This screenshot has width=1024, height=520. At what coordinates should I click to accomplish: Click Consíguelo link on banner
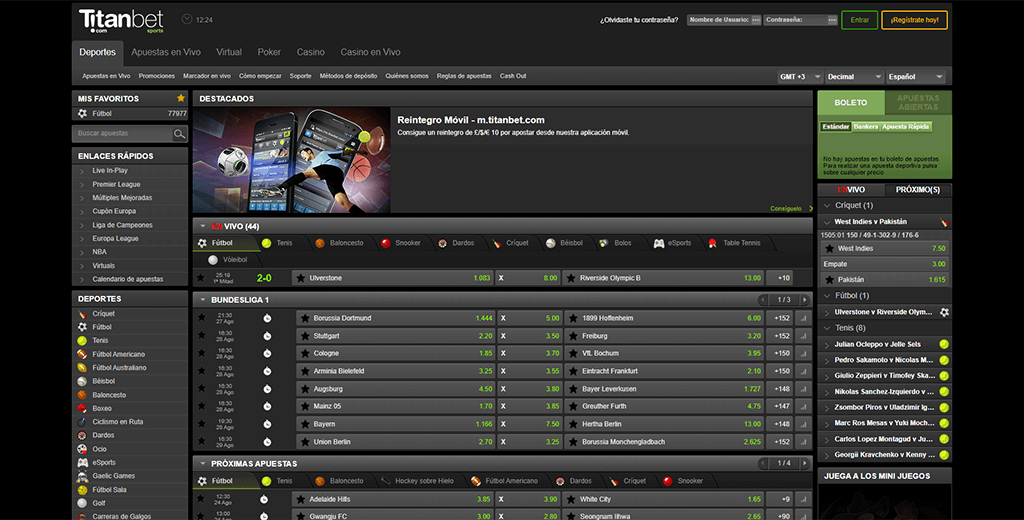pyautogui.click(x=786, y=208)
